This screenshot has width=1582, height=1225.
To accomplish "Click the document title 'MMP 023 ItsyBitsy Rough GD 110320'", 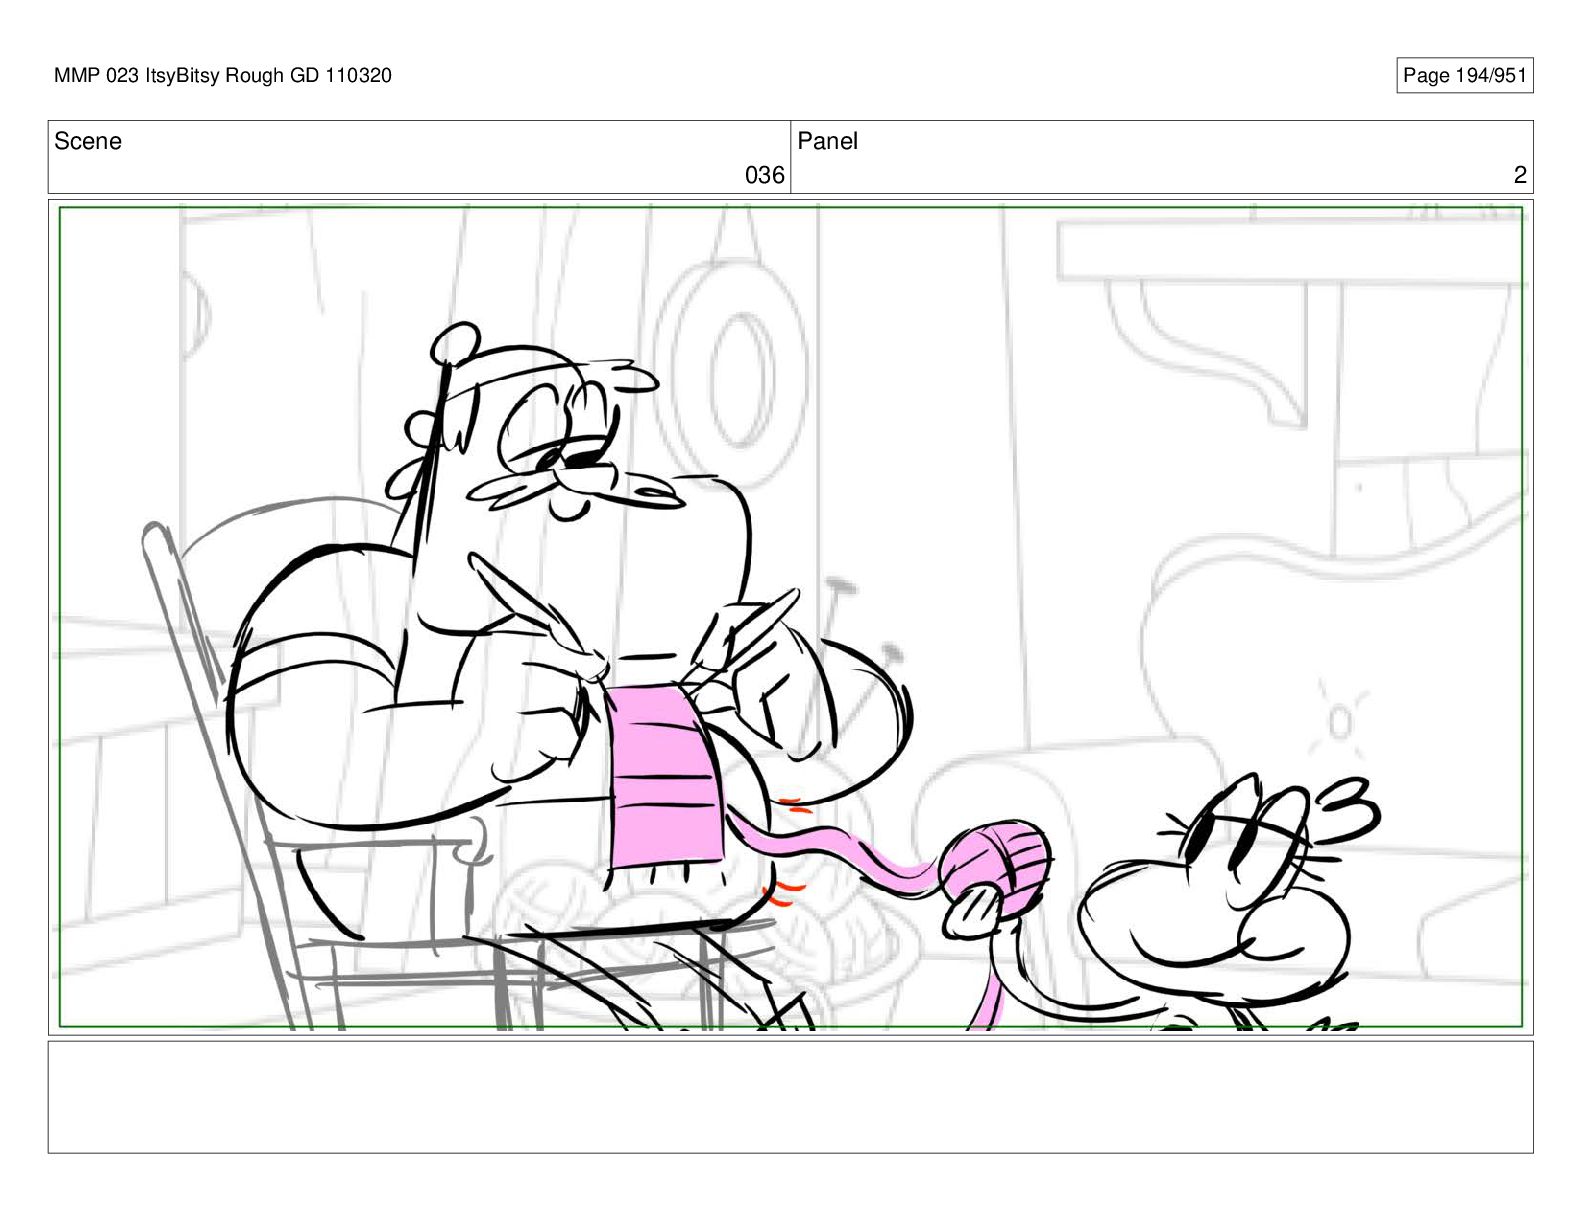I will coord(223,76).
